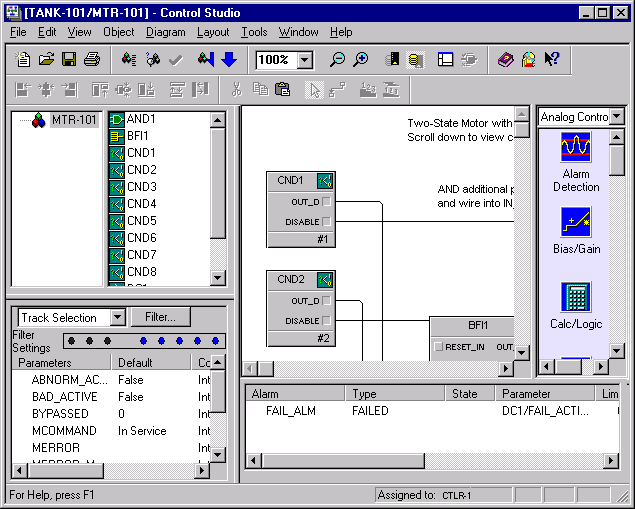This screenshot has width=635, height=509.
Task: Click the CND1 block condition icon
Action: [325, 181]
